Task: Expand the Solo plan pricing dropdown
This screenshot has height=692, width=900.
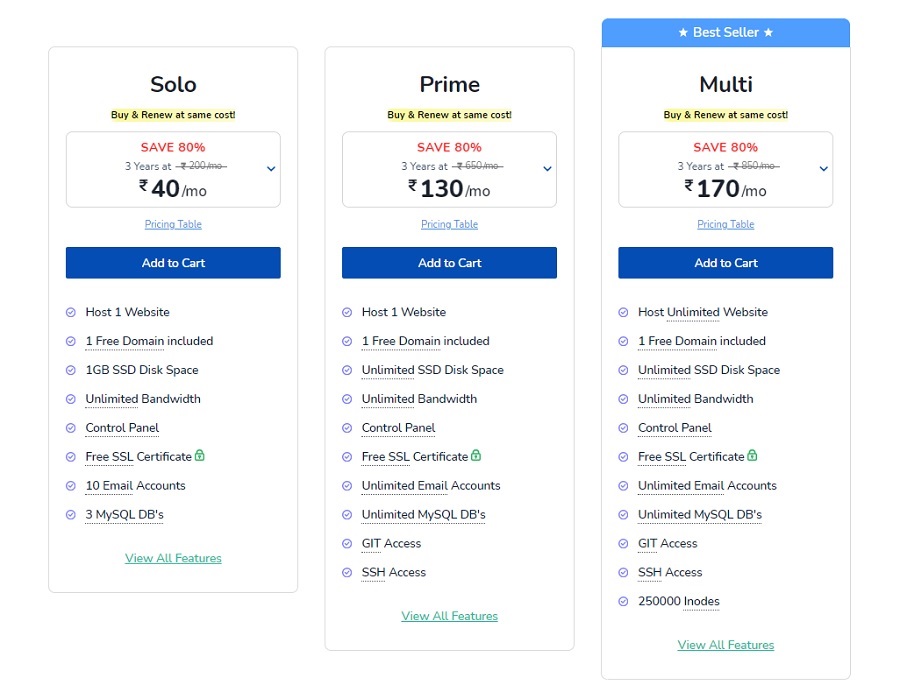Action: click(271, 169)
